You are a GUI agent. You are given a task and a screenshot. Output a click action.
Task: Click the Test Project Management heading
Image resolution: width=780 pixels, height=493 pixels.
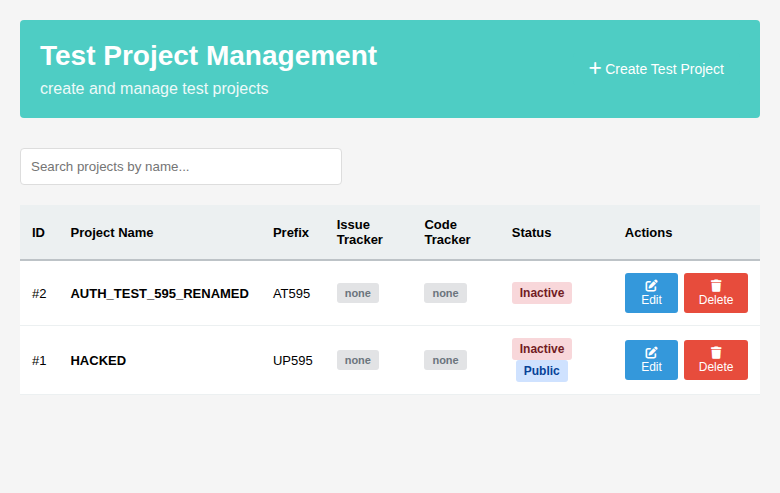tap(208, 55)
